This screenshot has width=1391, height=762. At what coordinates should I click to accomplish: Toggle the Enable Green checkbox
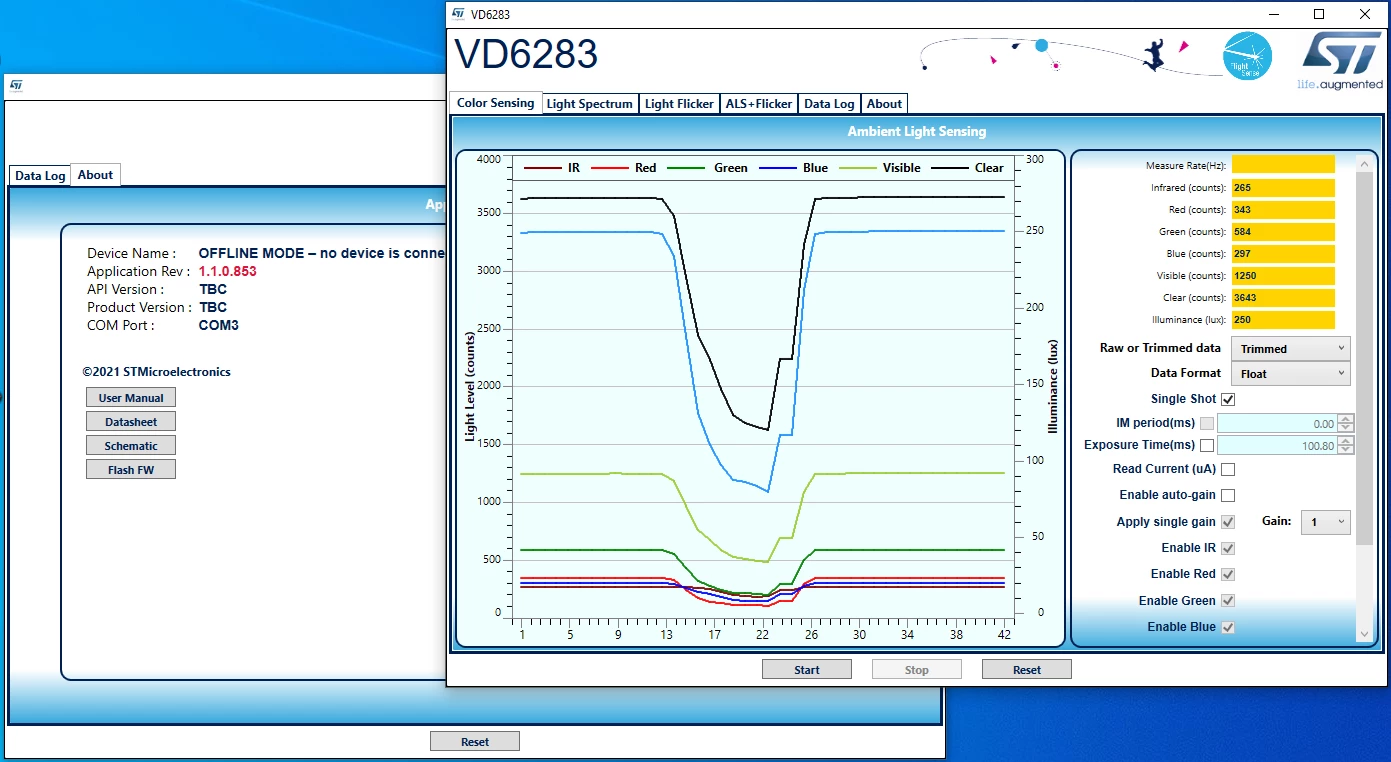click(x=1228, y=601)
